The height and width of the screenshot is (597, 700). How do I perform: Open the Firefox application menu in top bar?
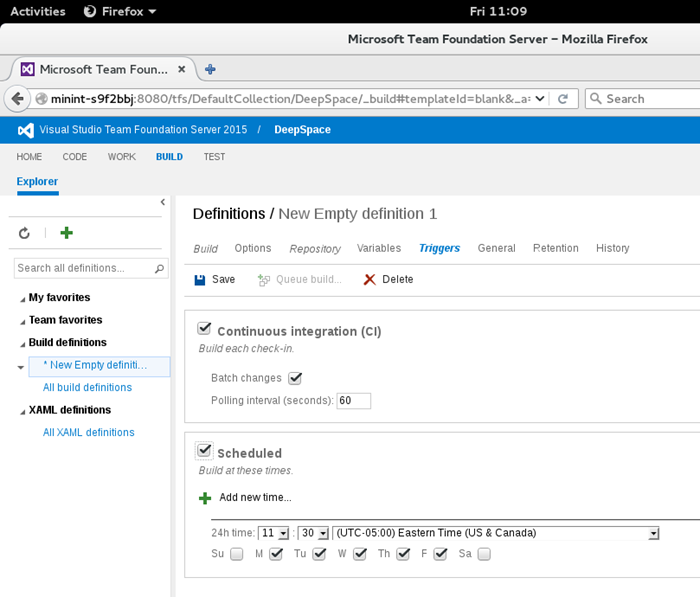(x=120, y=11)
